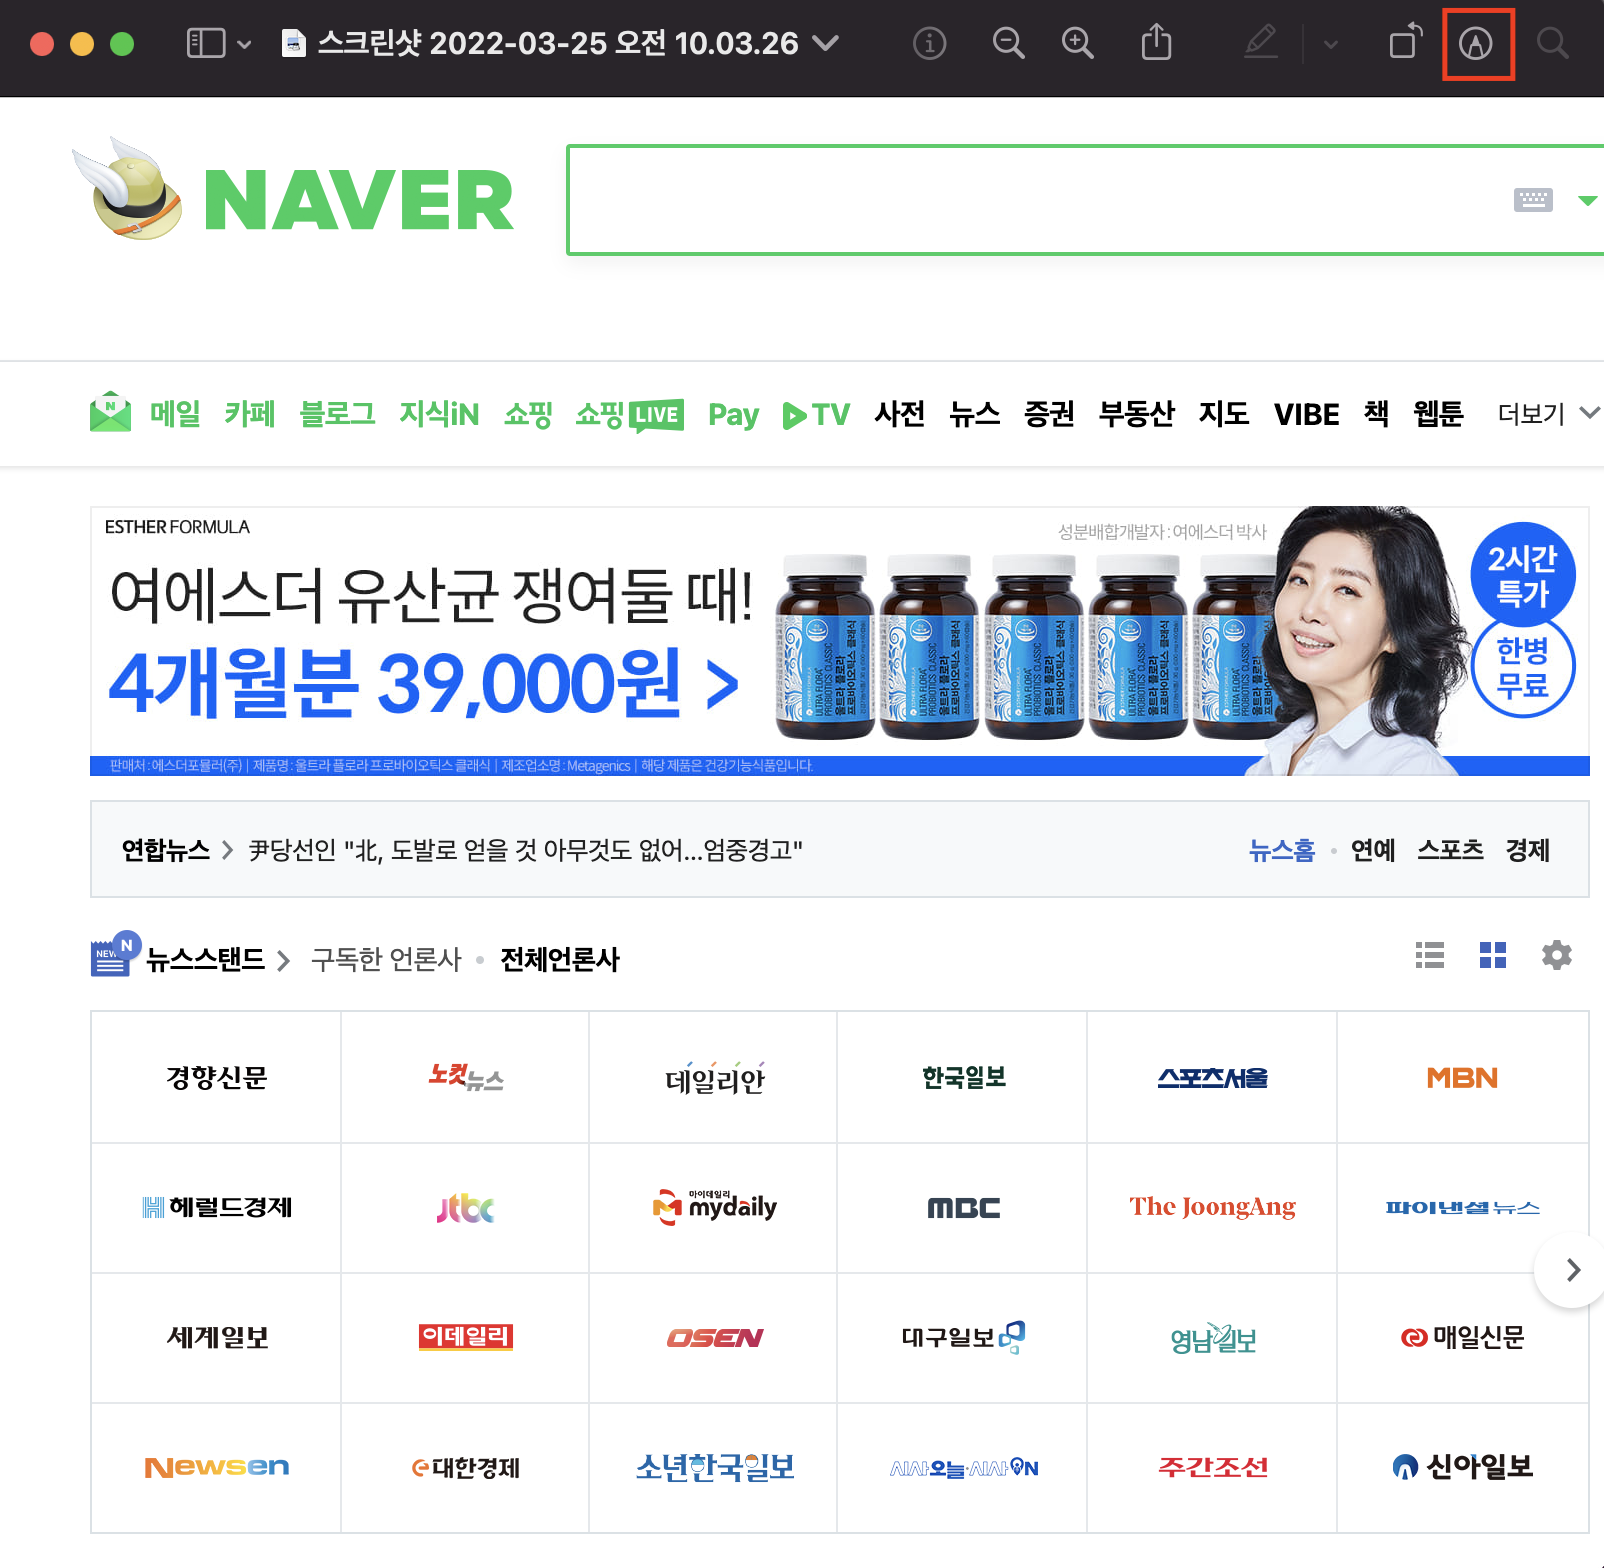The height and width of the screenshot is (1568, 1604).
Task: Switch to 전체언론사 tab
Action: click(x=560, y=959)
